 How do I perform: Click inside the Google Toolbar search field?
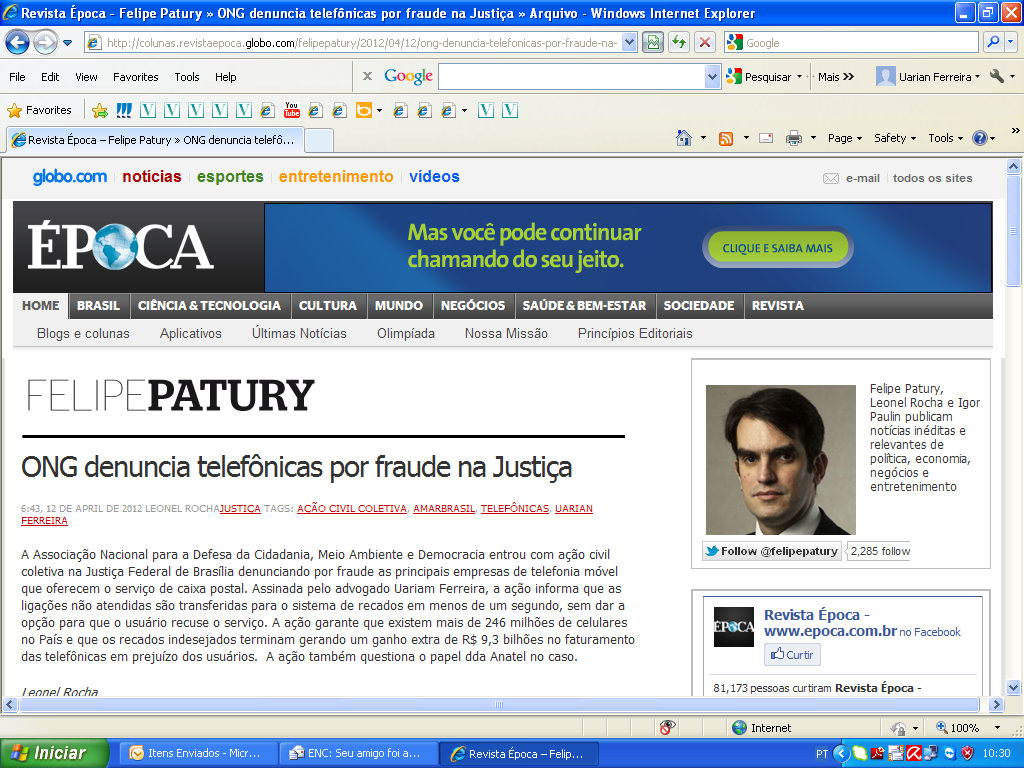pos(572,77)
